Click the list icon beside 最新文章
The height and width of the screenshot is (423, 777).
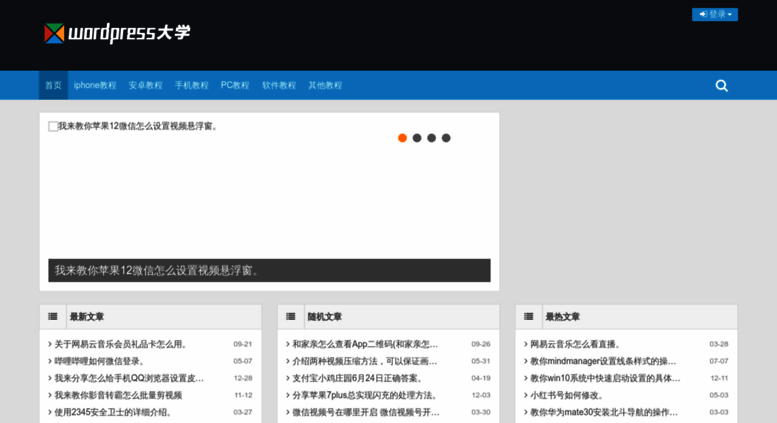pos(53,317)
